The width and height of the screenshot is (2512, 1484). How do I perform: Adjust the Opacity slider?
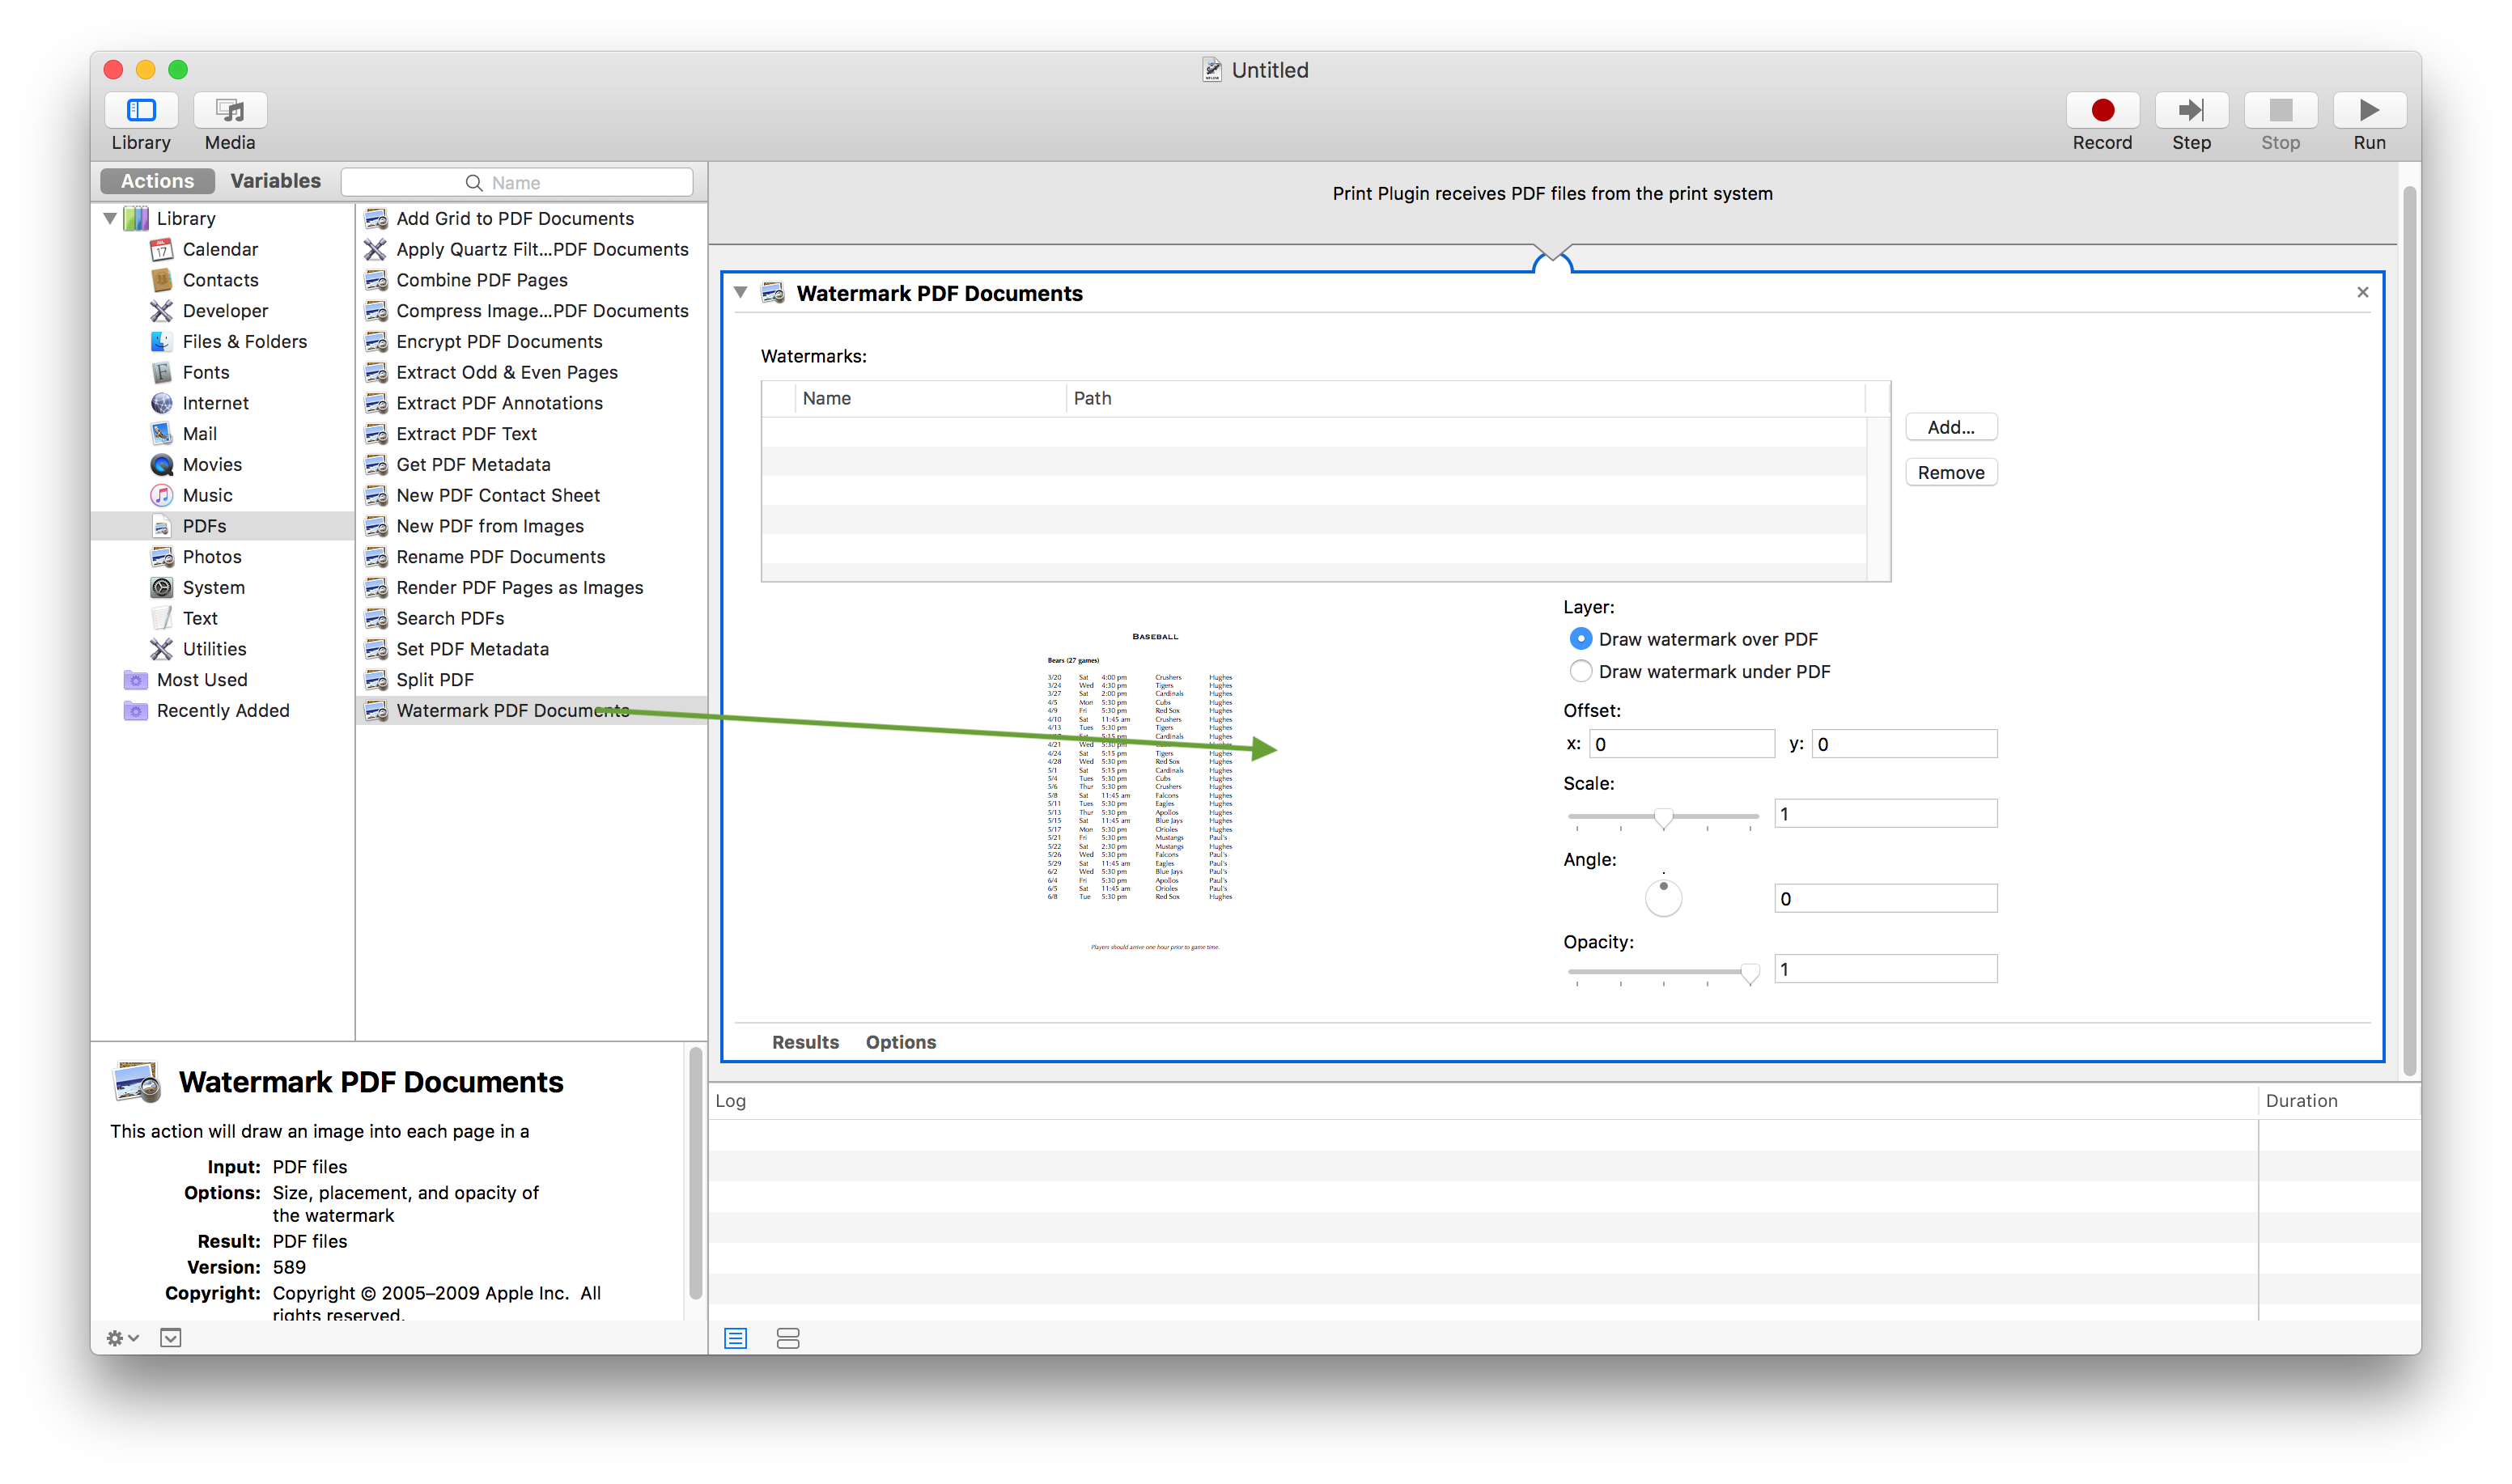click(1749, 972)
